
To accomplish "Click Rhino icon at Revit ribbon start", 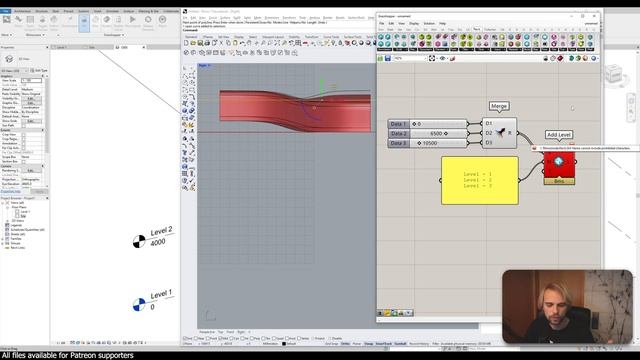I will coord(7,20).
